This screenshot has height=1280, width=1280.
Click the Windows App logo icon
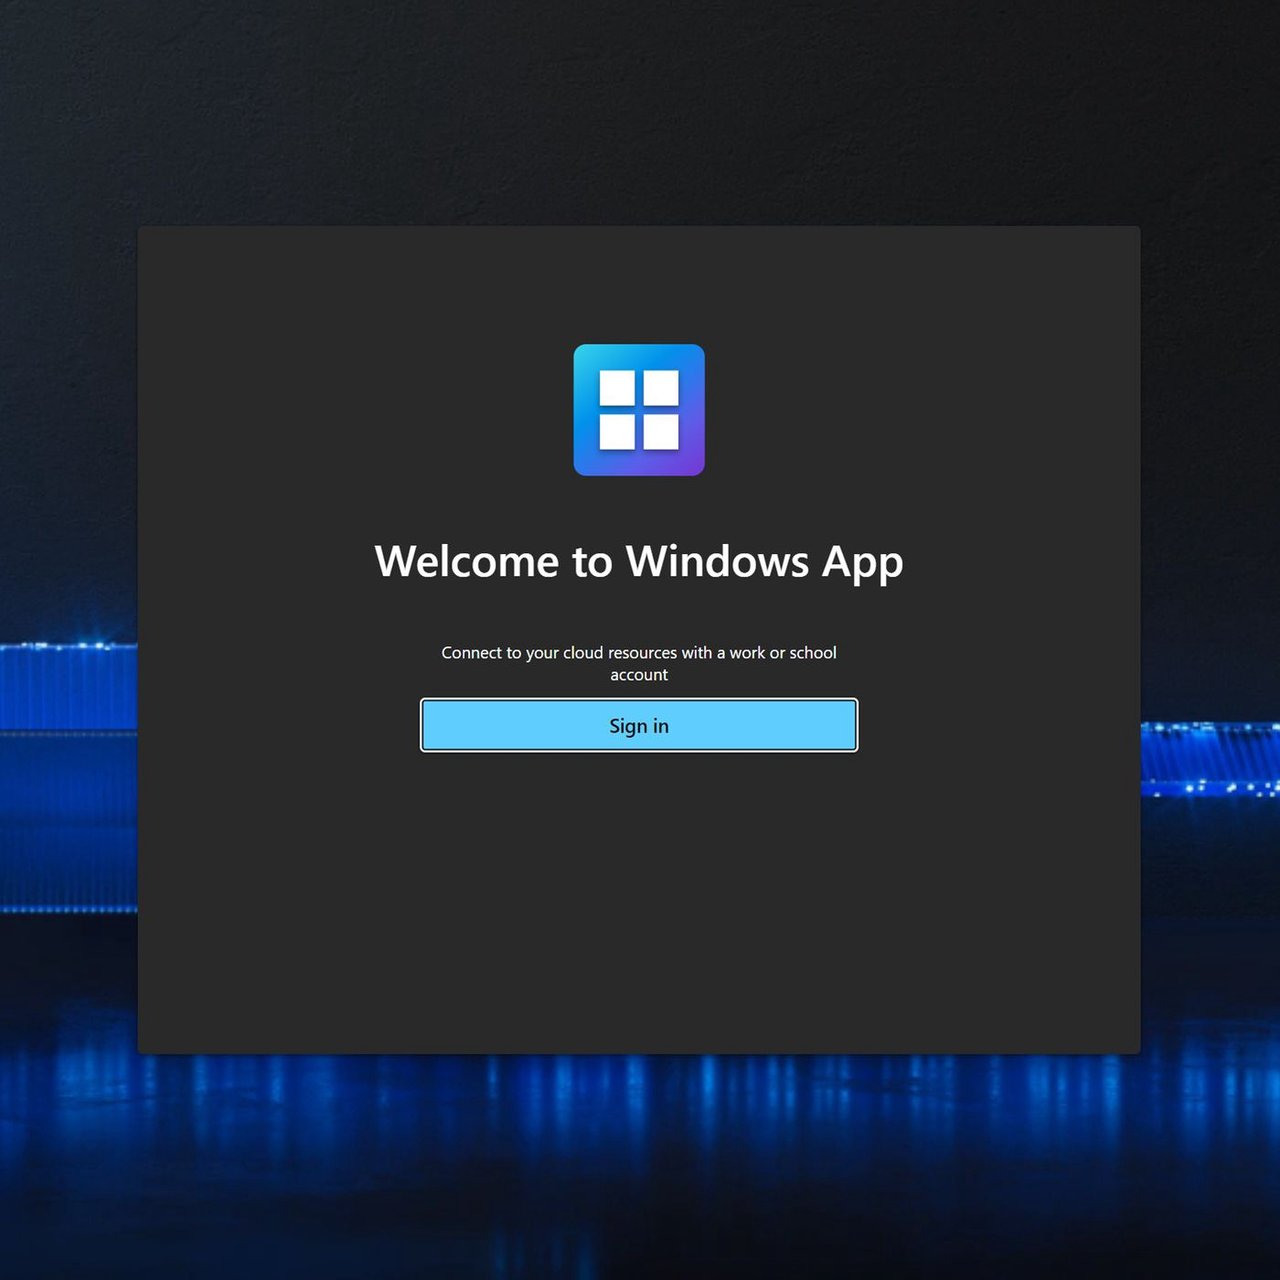click(639, 410)
